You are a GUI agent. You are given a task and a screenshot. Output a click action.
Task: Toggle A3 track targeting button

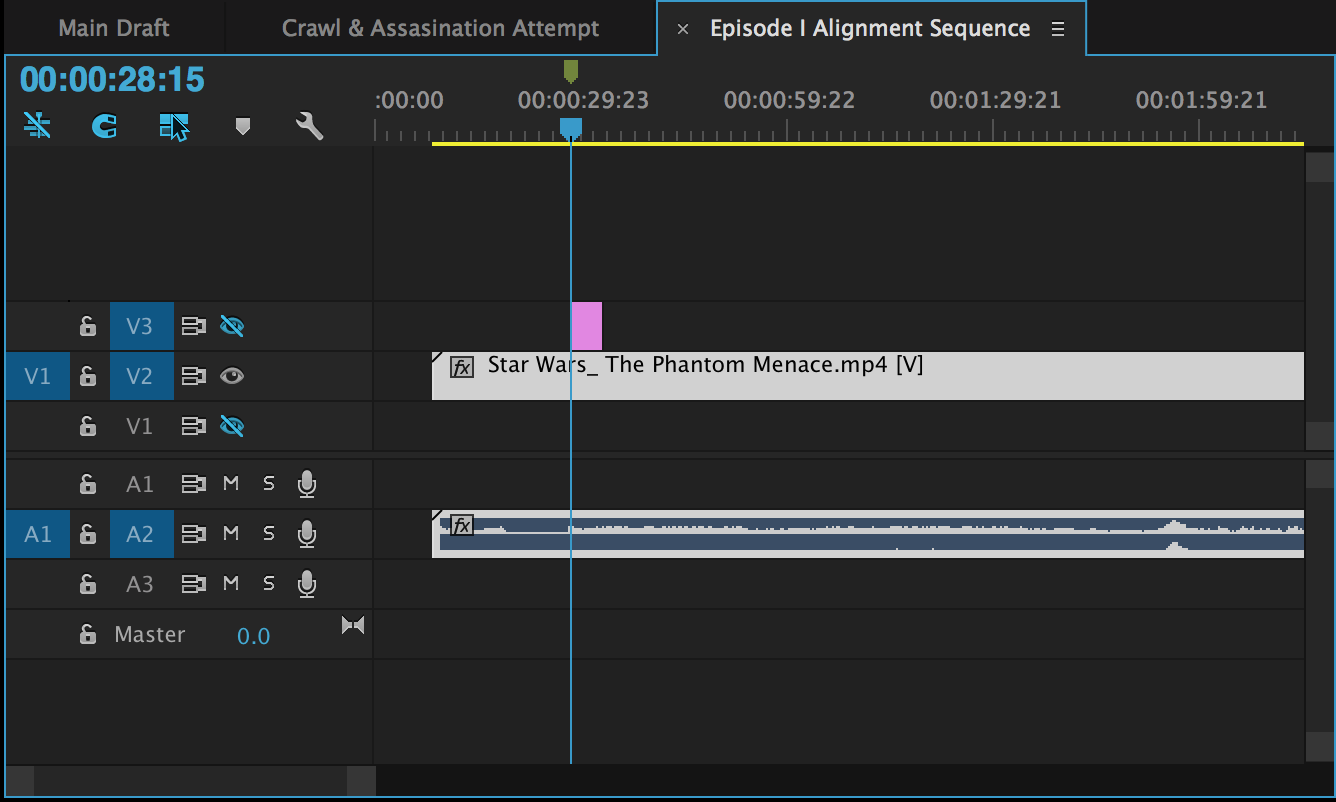pos(141,584)
